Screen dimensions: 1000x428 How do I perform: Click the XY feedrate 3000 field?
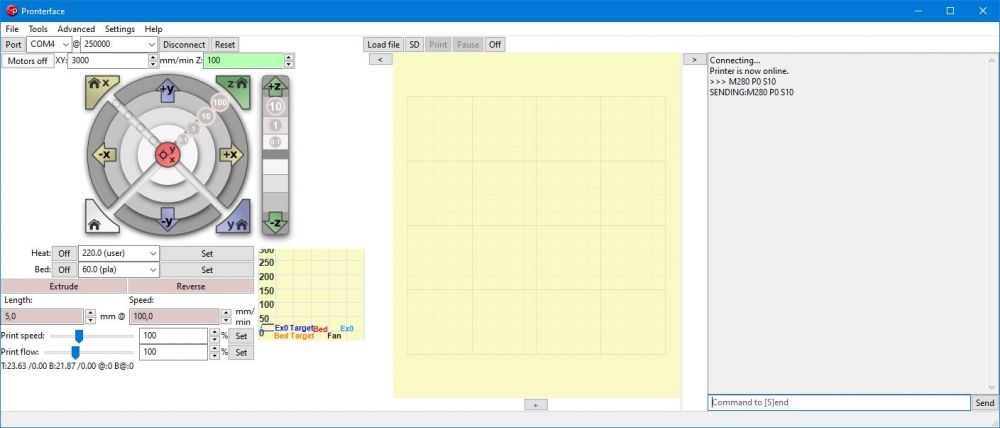tap(108, 61)
